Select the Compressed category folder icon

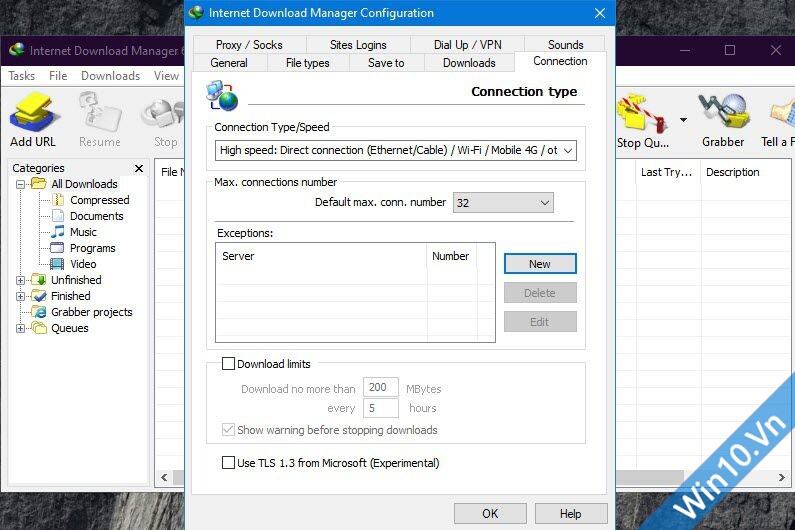tap(58, 200)
